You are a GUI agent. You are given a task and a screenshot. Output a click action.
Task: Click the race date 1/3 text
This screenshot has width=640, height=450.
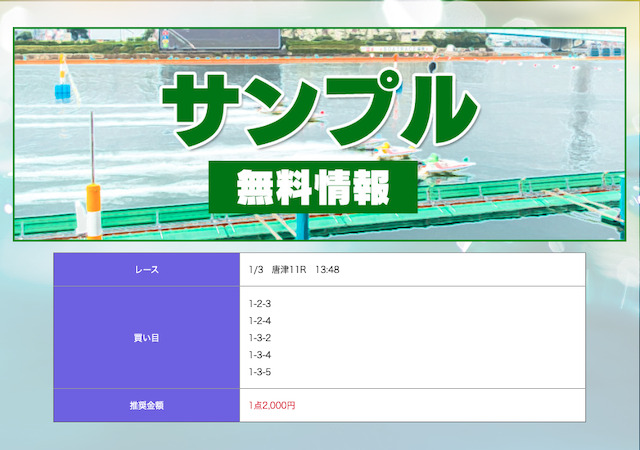click(256, 270)
